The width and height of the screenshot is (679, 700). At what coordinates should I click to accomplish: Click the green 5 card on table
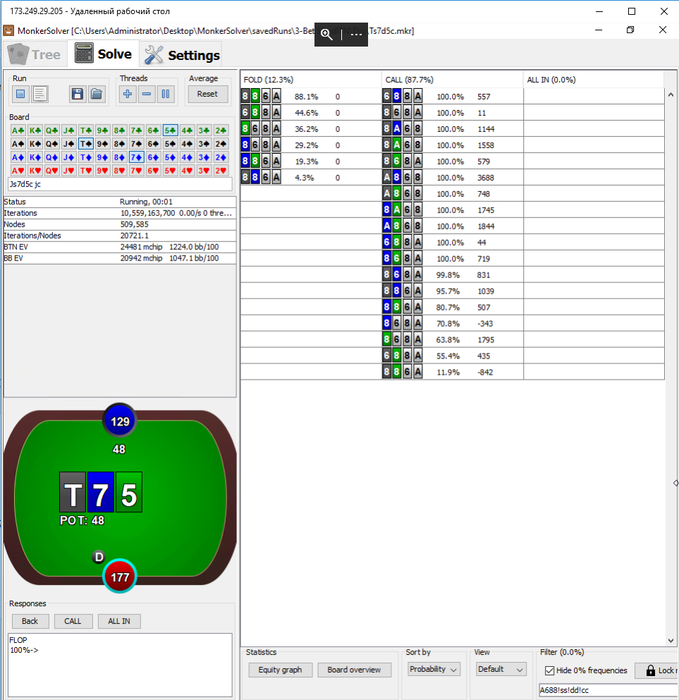point(129,492)
